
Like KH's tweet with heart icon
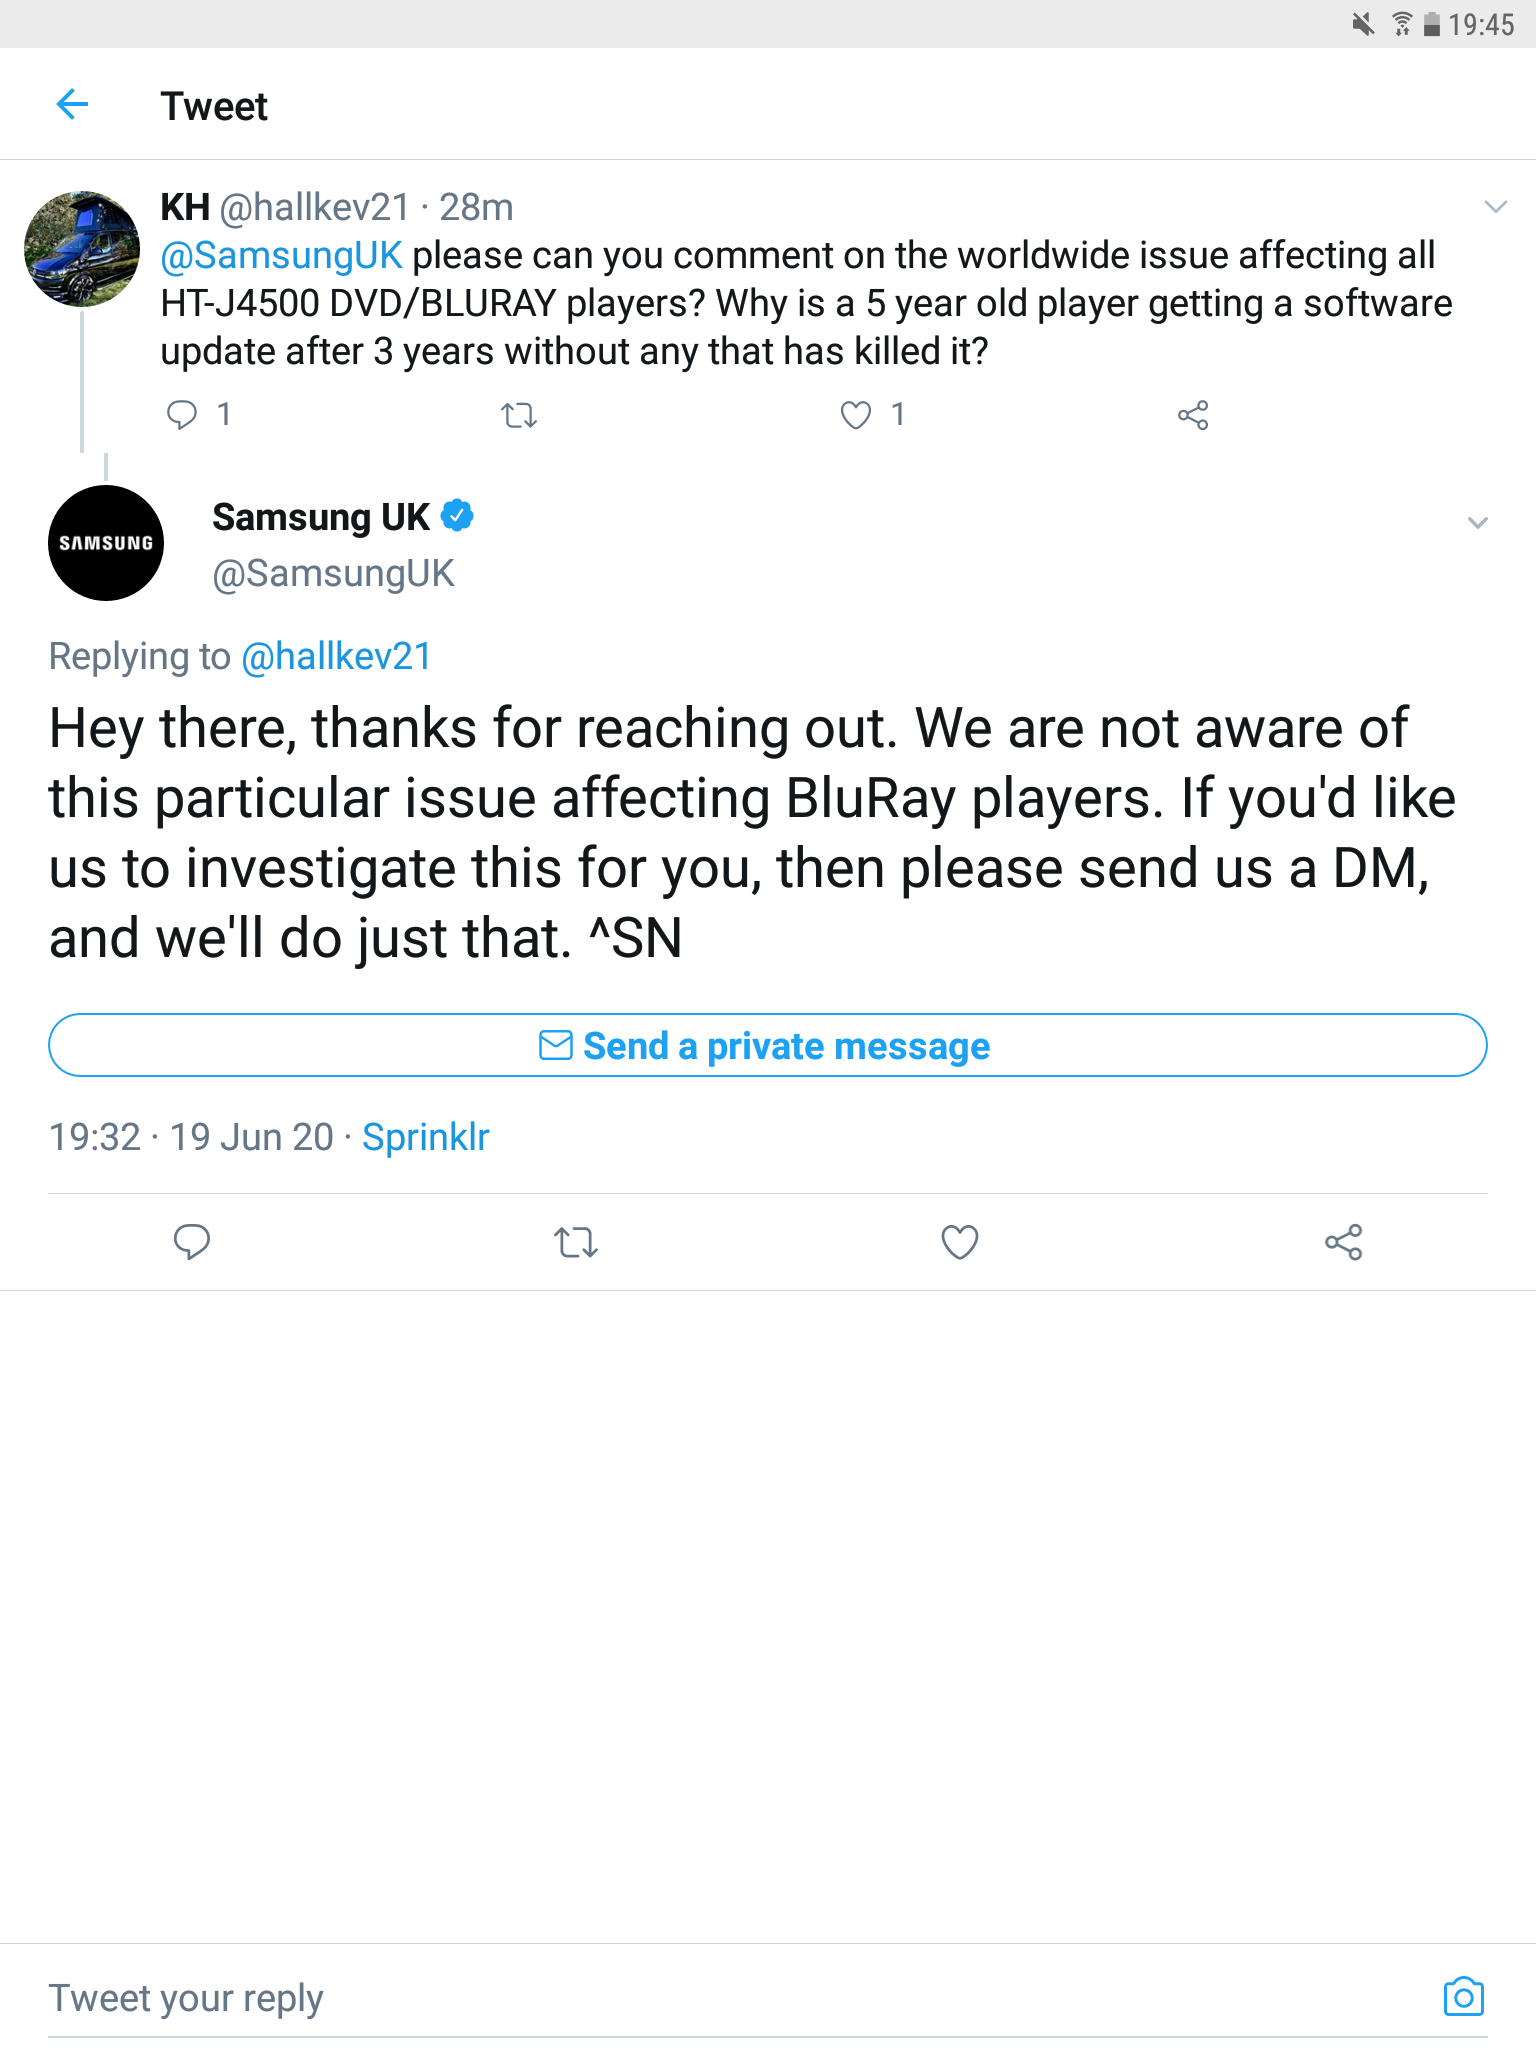856,415
